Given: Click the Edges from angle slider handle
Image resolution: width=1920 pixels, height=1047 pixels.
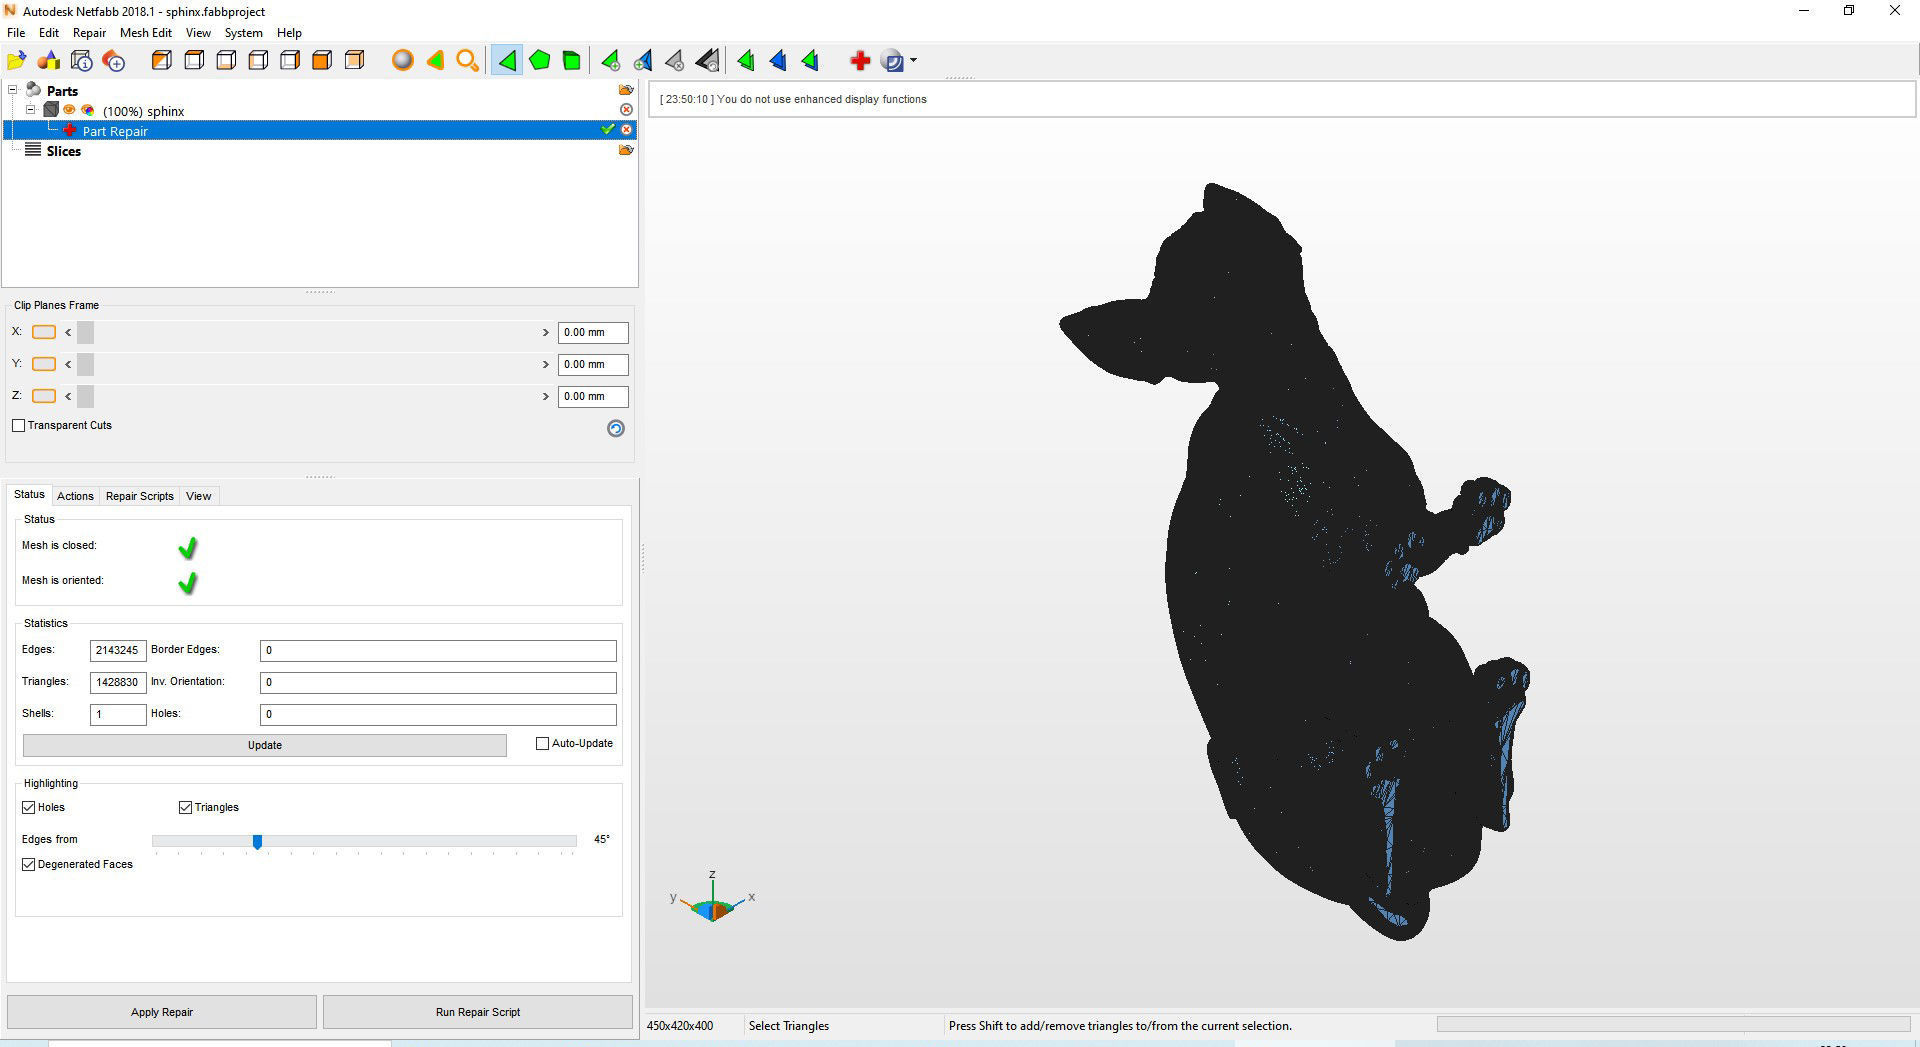Looking at the screenshot, I should pyautogui.click(x=257, y=842).
